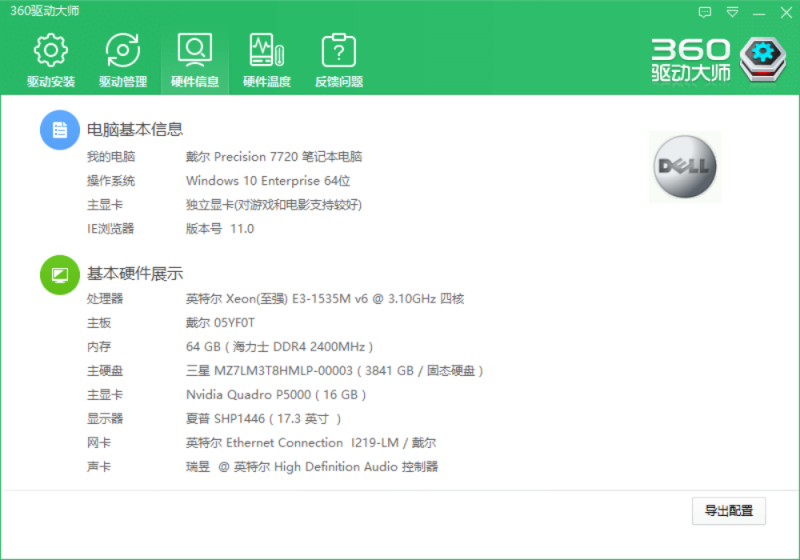Click the 我的电脑 label
Screen dimensions: 800x560
pos(111,157)
